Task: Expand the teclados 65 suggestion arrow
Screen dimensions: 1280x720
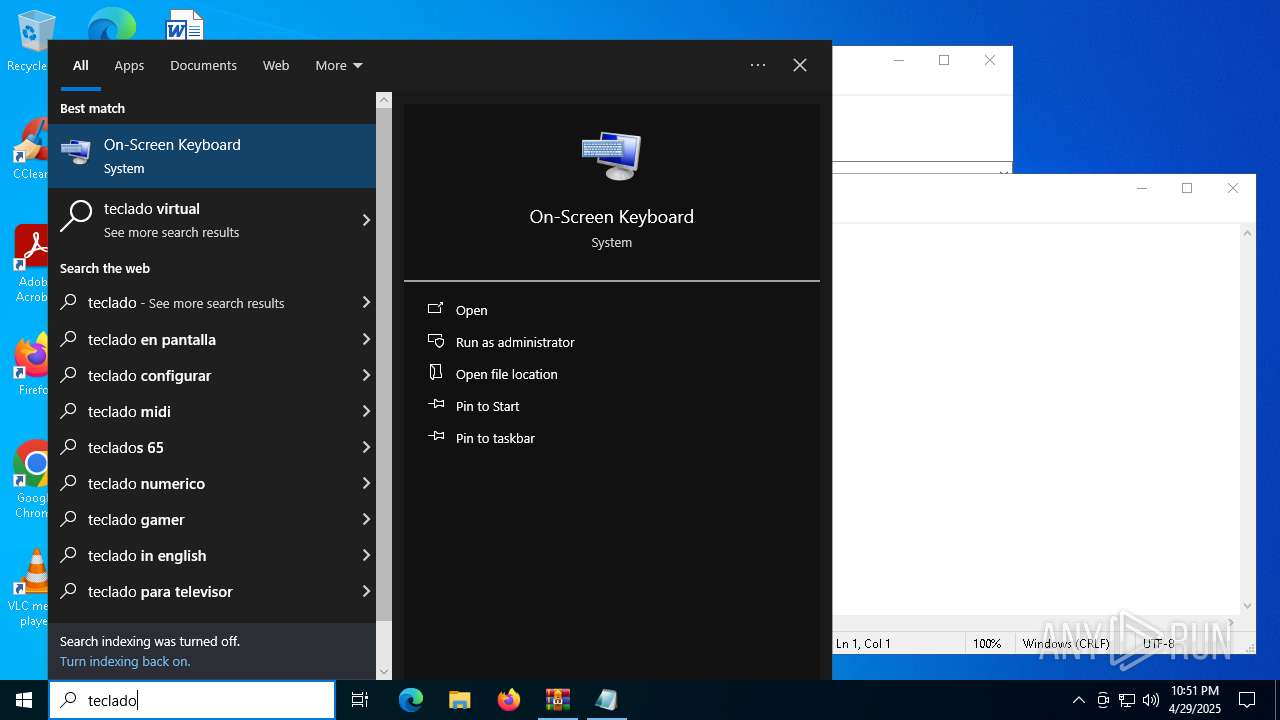Action: click(x=366, y=447)
